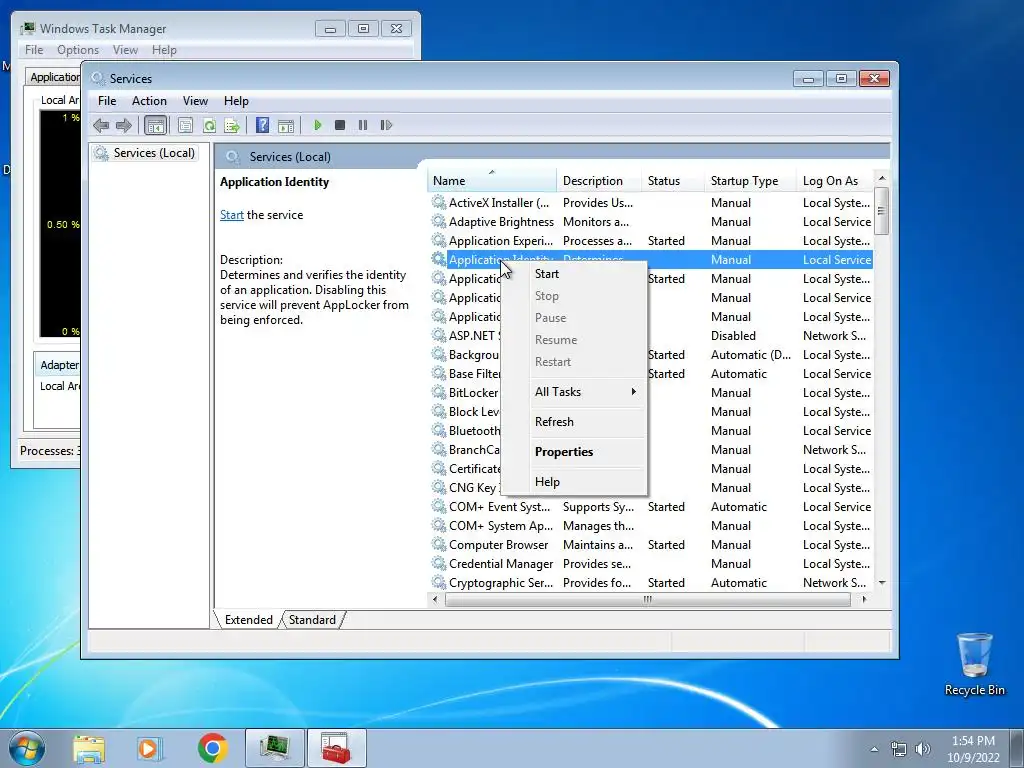Click the vertical scrollbar up arrow

click(x=882, y=178)
